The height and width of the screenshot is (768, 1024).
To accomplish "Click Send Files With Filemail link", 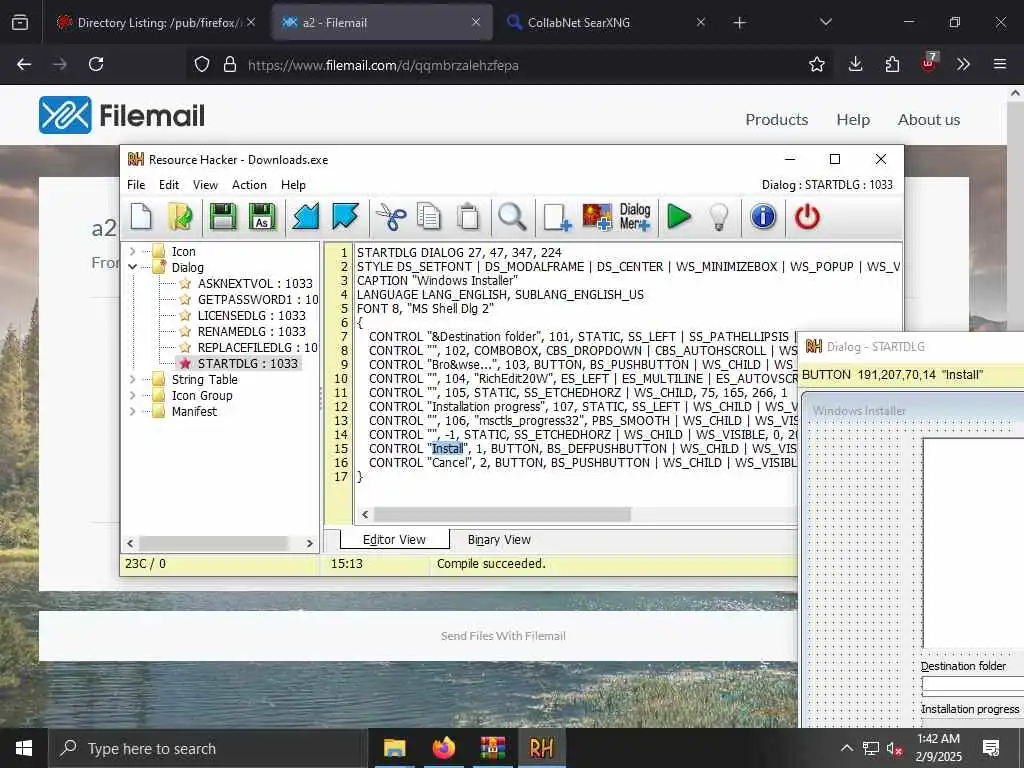I will tap(503, 635).
